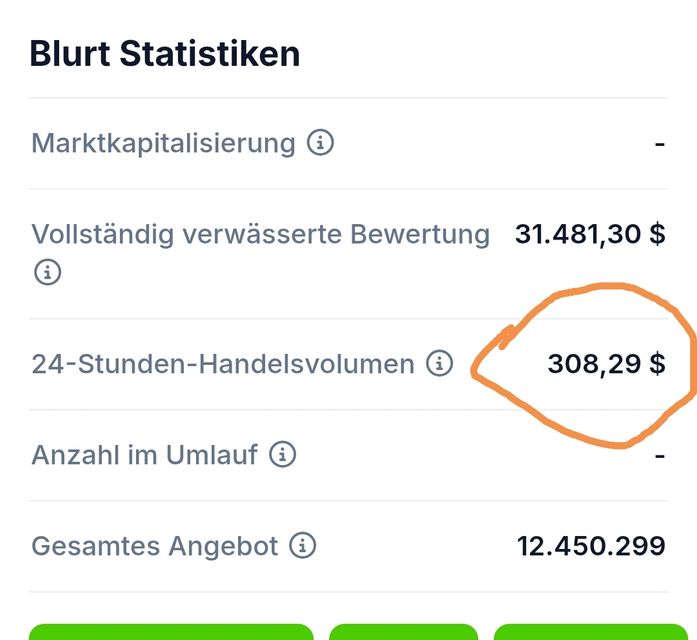
Task: Click the 31.481,30 $ valuation value
Action: [x=590, y=234]
